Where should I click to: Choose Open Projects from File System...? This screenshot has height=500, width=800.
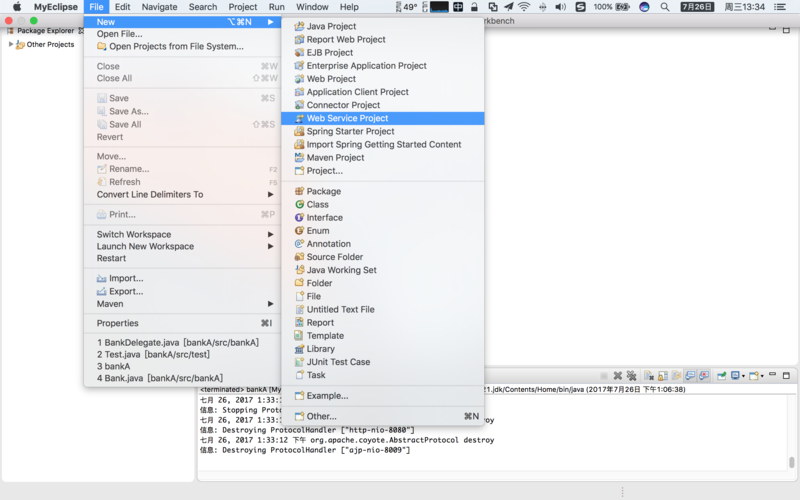[x=182, y=46]
